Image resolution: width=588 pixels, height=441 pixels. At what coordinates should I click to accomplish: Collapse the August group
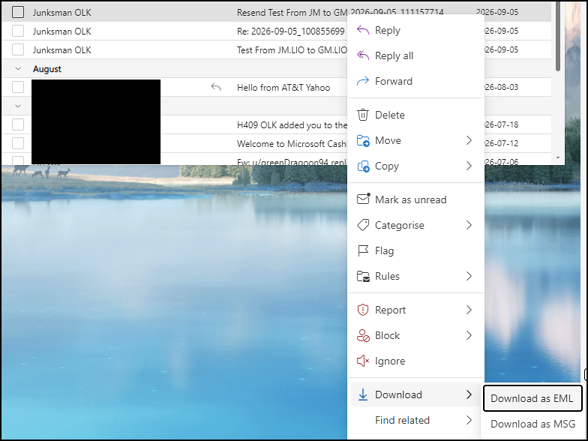(x=18, y=69)
